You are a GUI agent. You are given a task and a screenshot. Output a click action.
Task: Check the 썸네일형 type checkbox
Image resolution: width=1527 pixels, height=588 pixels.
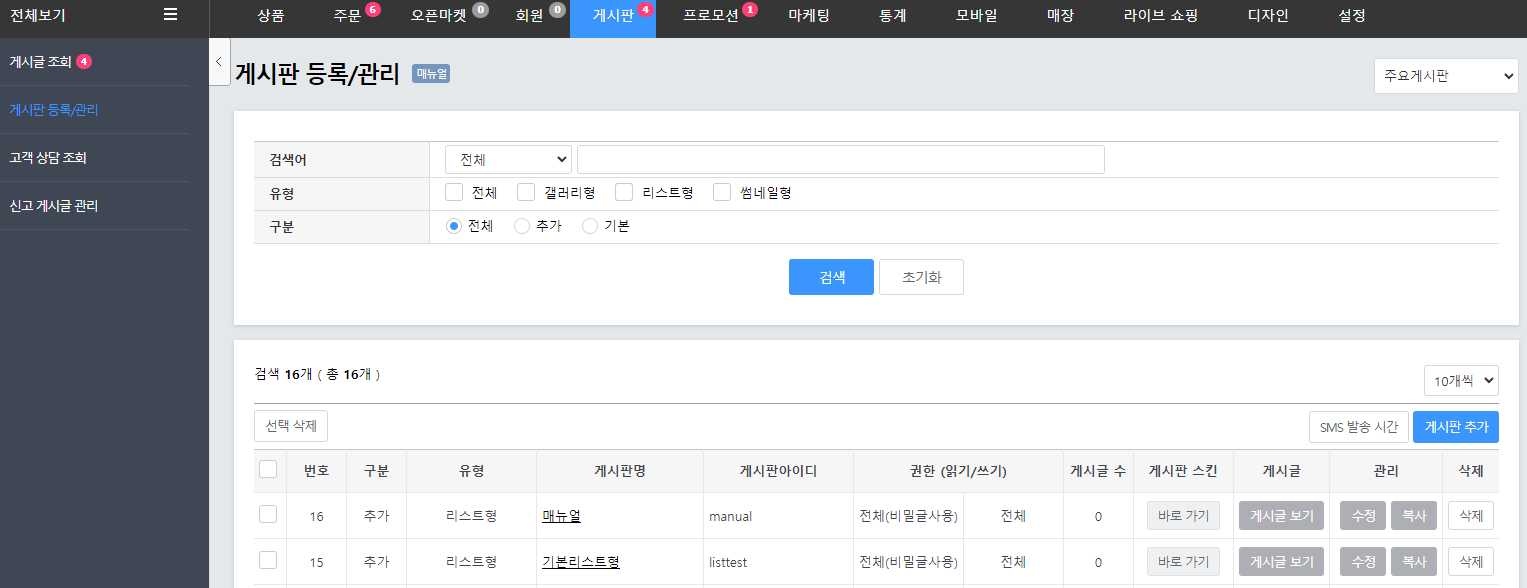(722, 193)
